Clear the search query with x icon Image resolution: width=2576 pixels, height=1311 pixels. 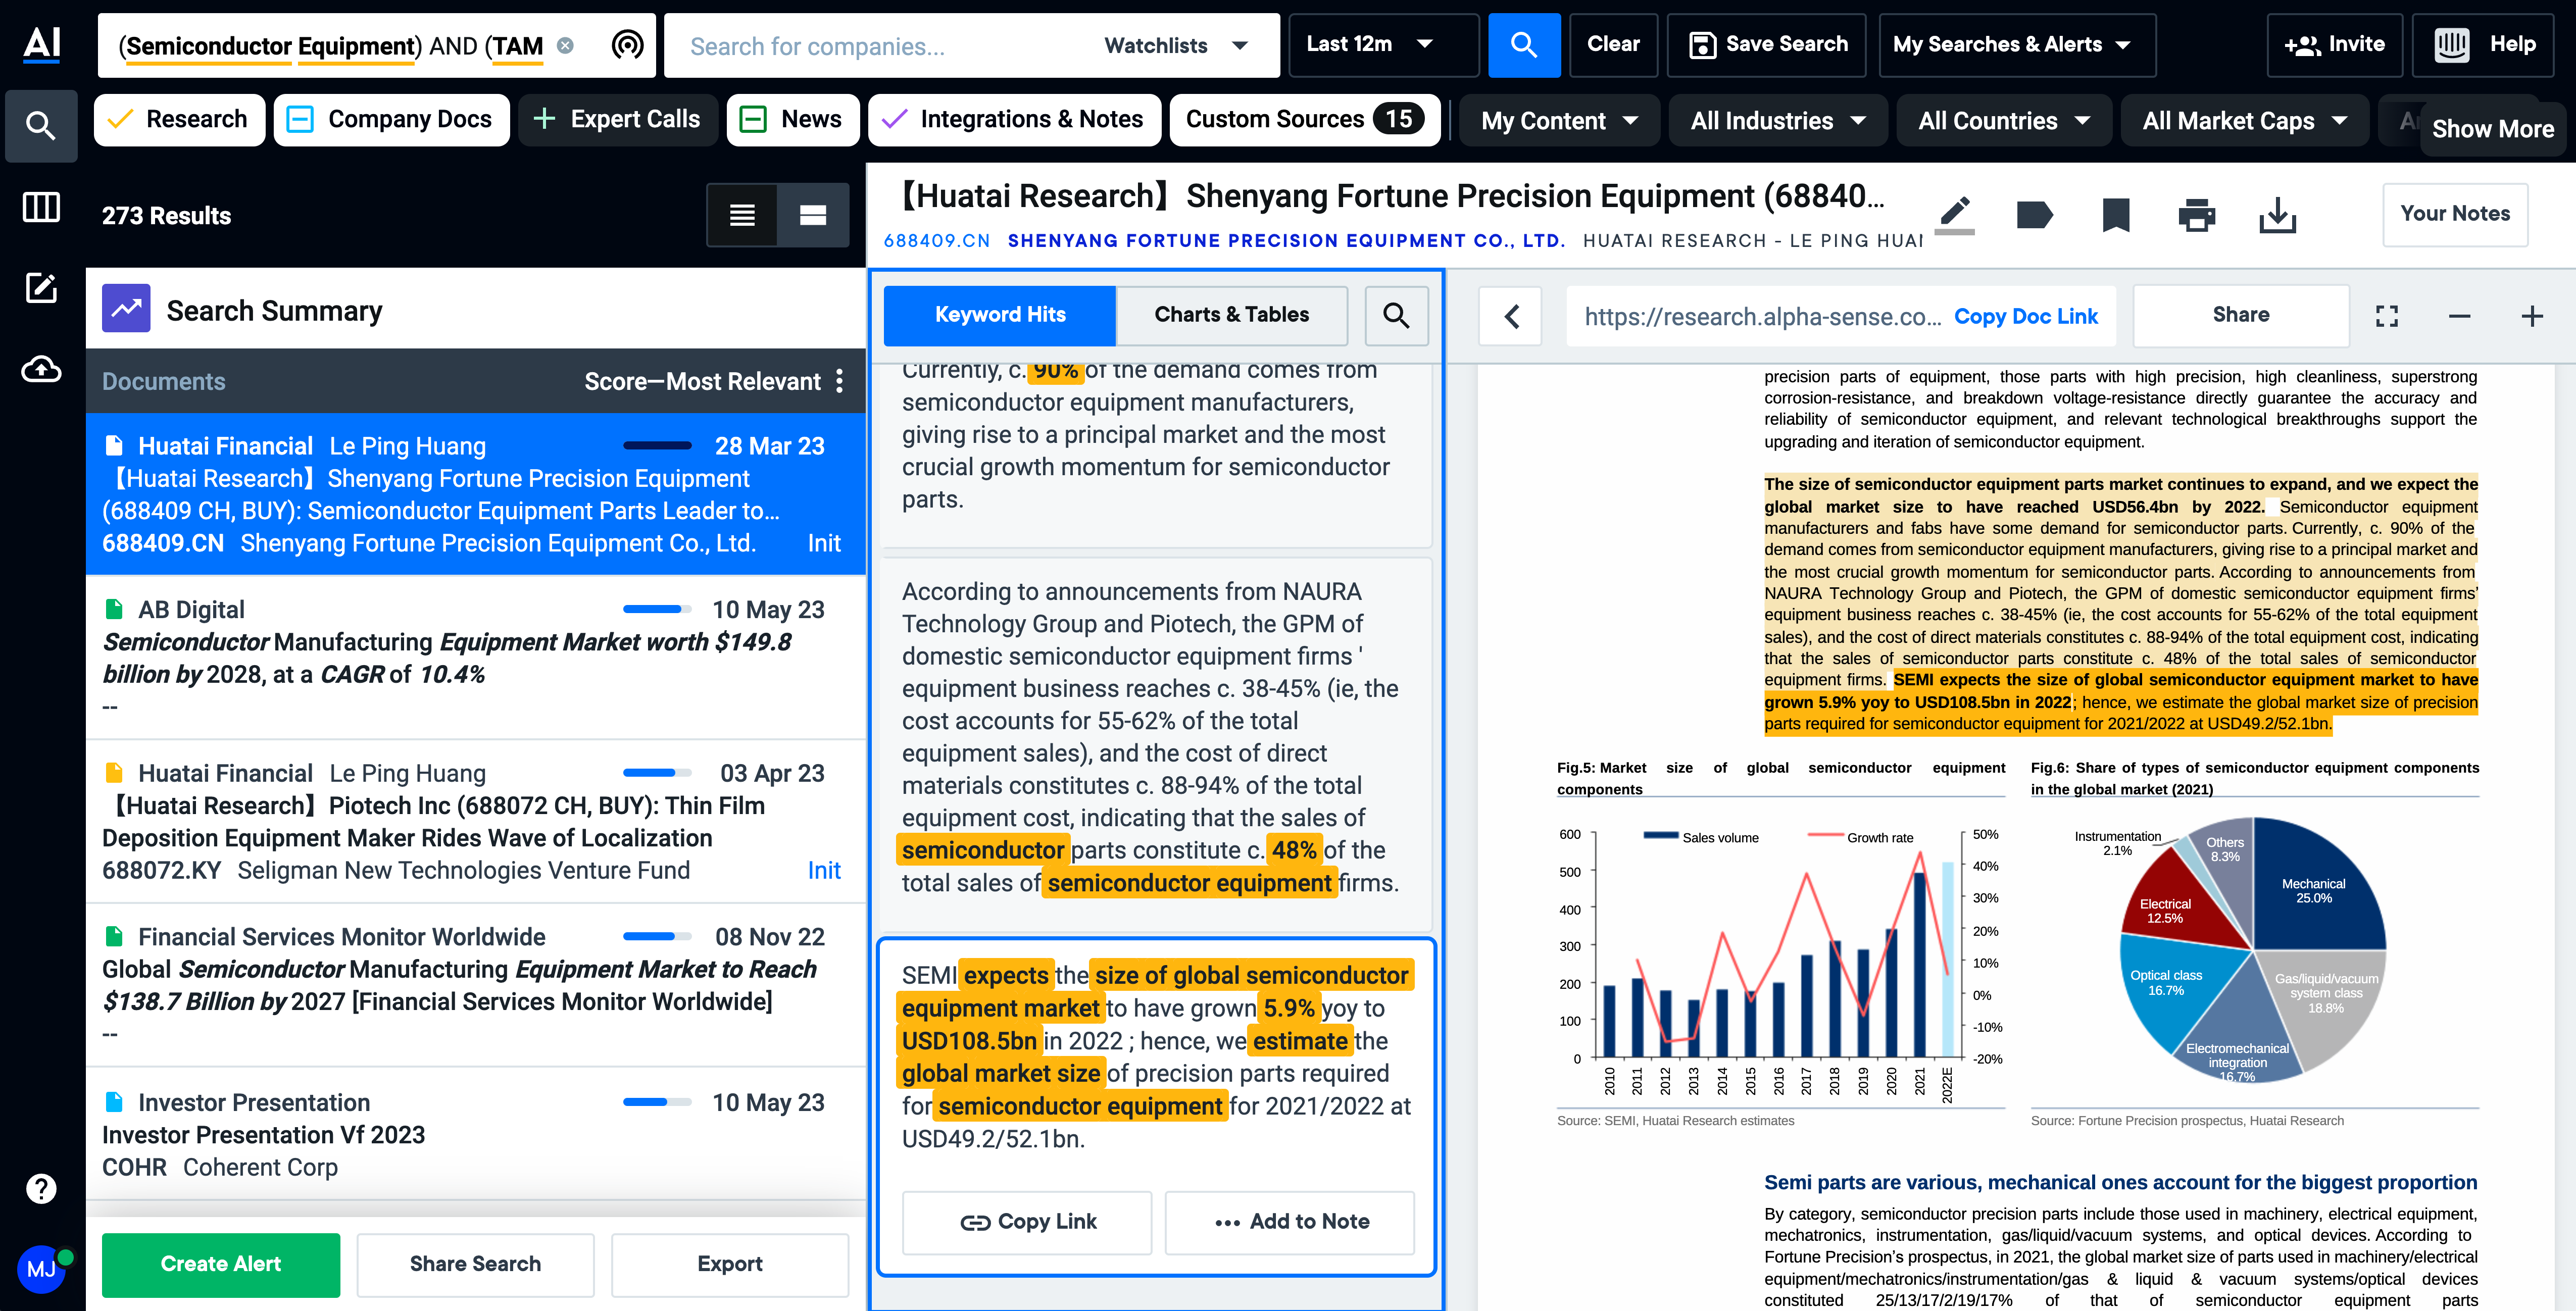(565, 45)
